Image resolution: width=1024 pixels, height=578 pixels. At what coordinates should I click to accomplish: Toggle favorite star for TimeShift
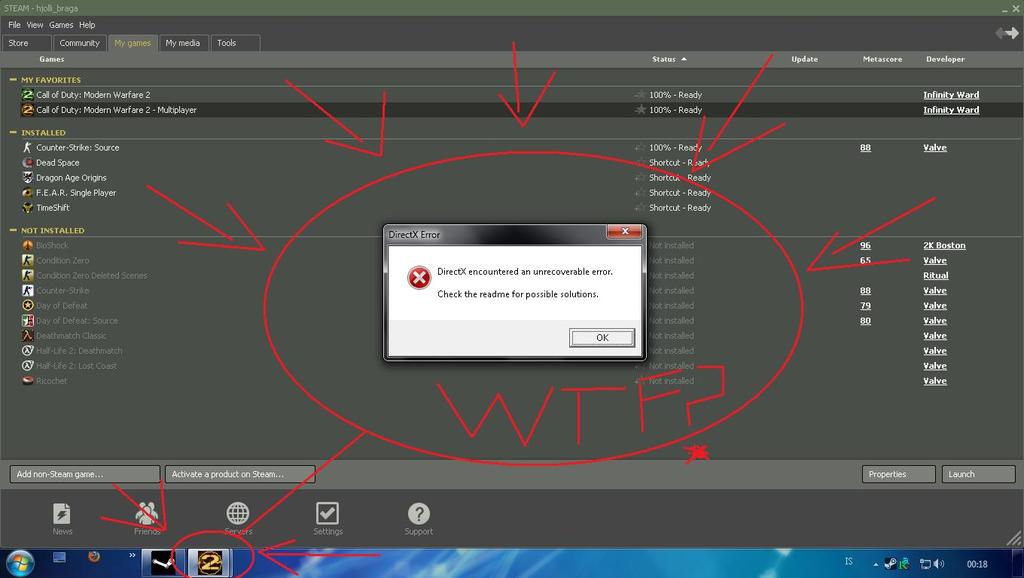pyautogui.click(x=640, y=208)
